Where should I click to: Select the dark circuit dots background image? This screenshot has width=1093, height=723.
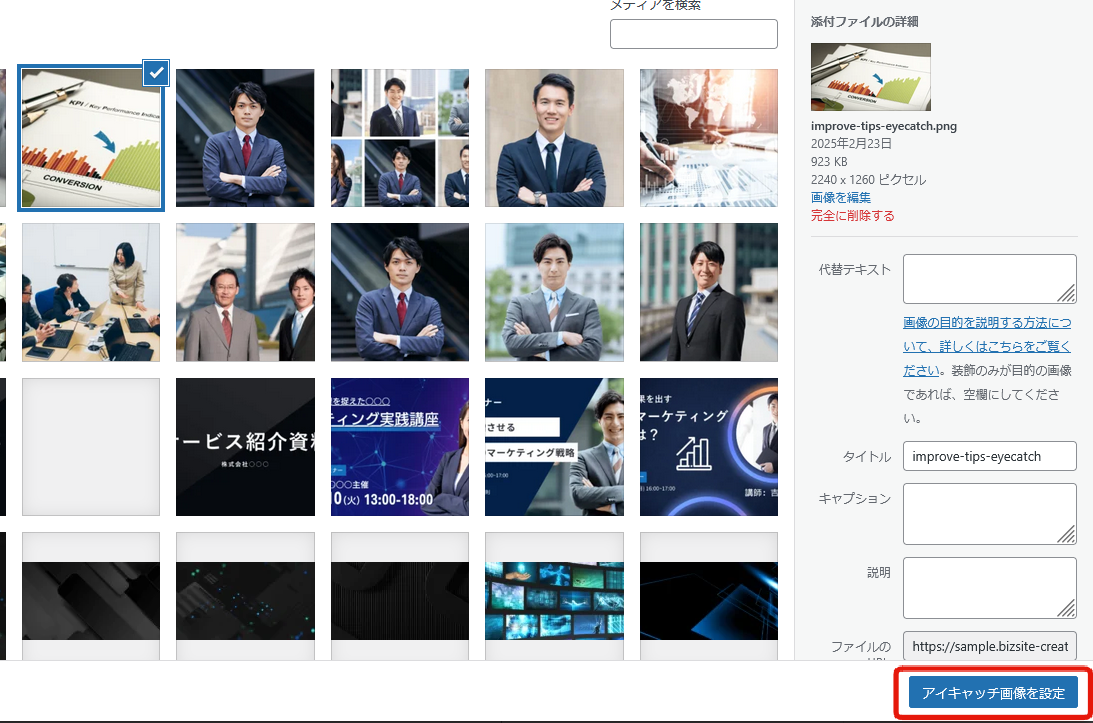(245, 597)
